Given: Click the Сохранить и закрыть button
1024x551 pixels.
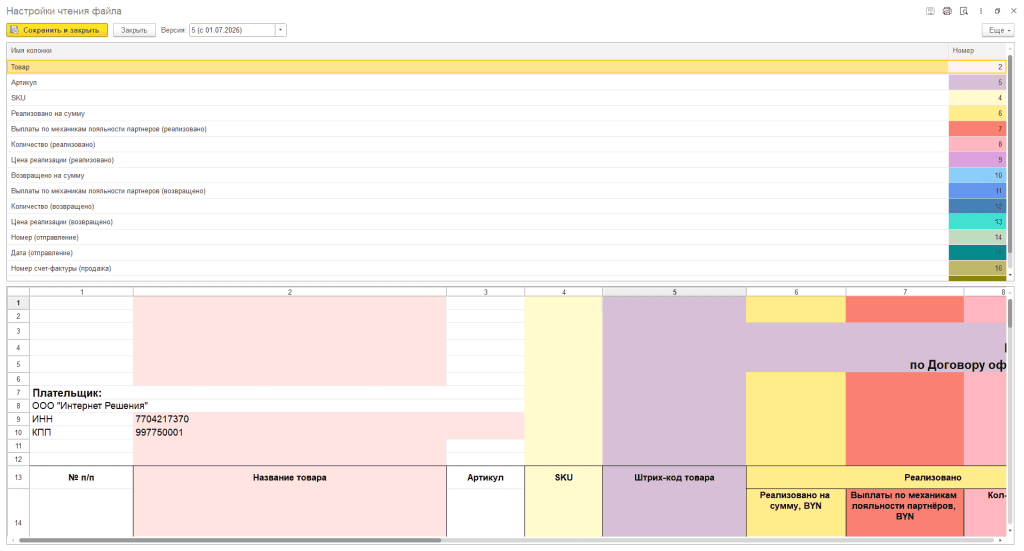Looking at the screenshot, I should 57,30.
